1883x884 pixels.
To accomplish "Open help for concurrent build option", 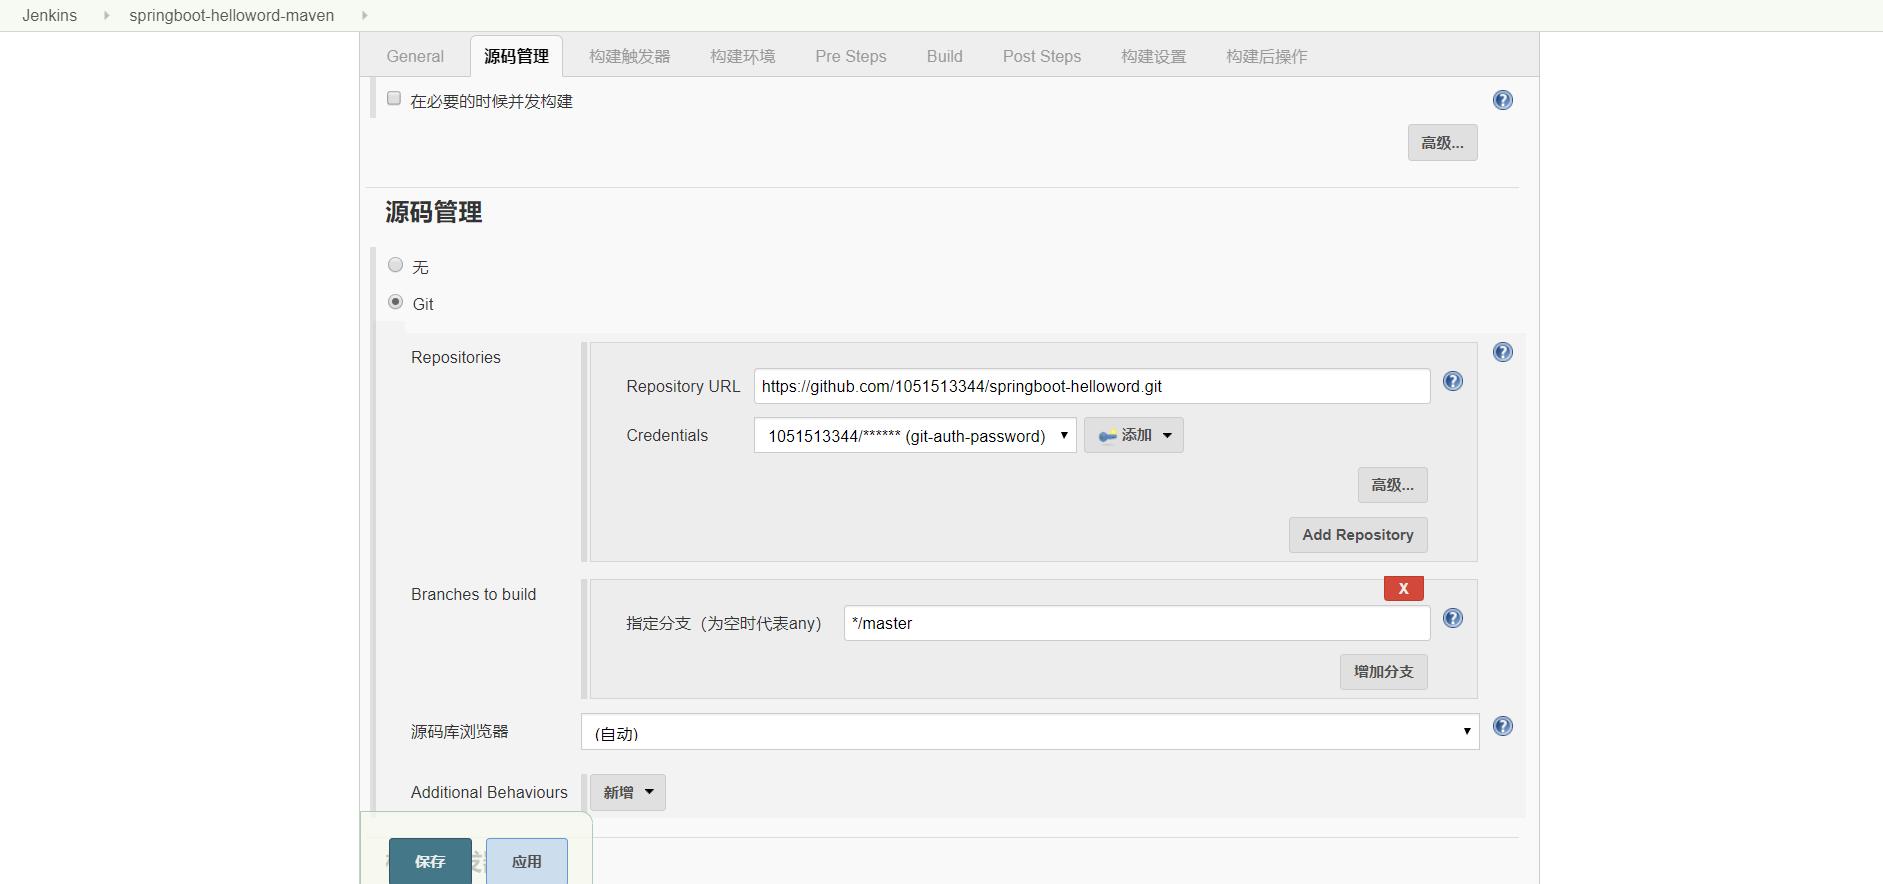I will (x=1502, y=100).
